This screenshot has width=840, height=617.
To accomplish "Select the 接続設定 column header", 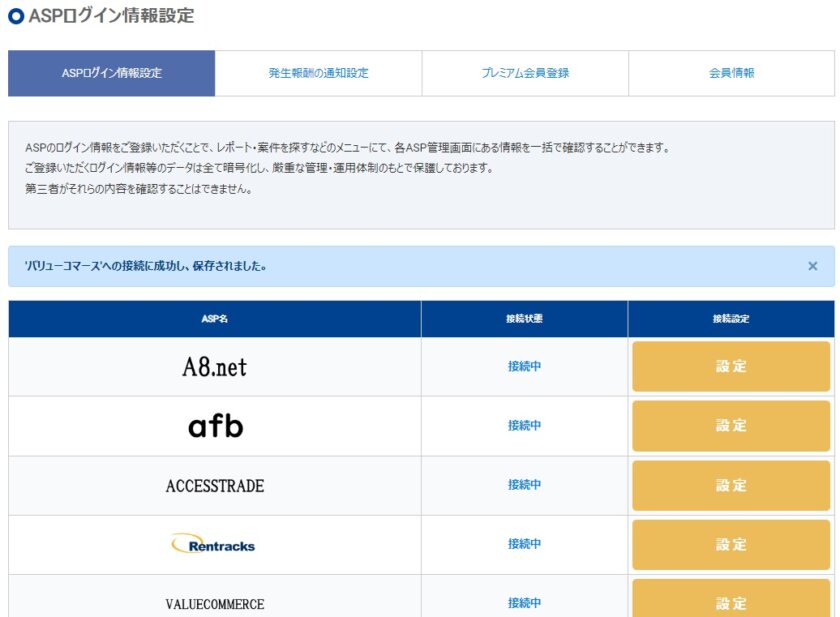I will click(731, 319).
